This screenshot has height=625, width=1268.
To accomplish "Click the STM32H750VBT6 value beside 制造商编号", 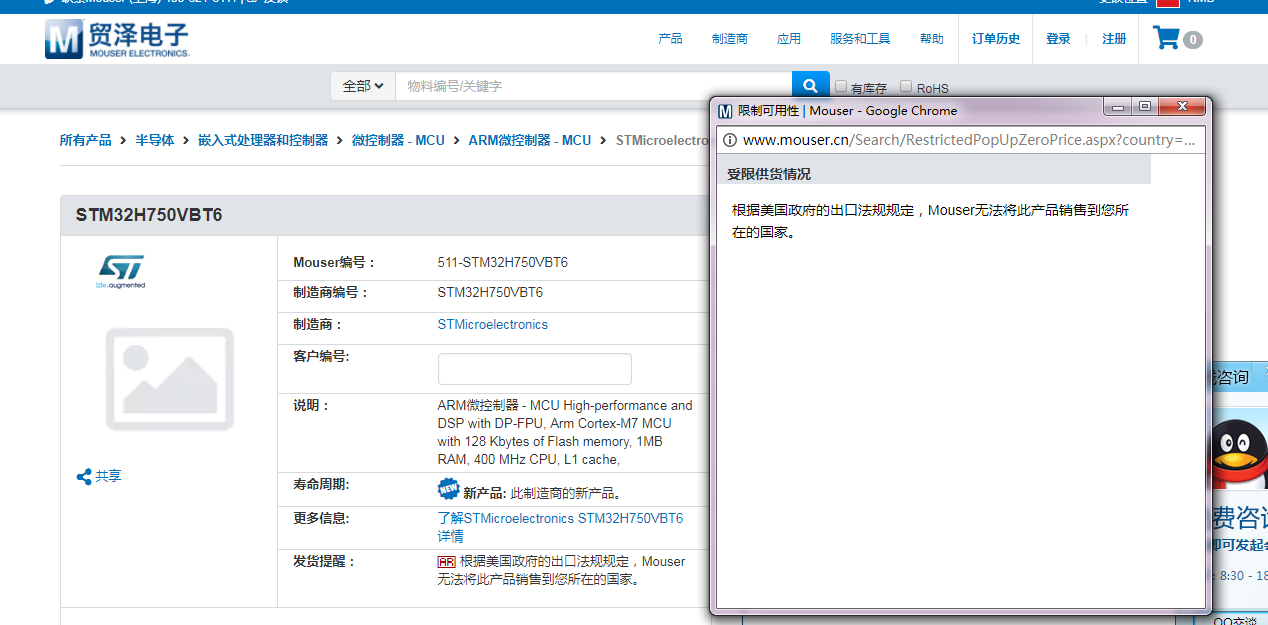I will point(491,293).
